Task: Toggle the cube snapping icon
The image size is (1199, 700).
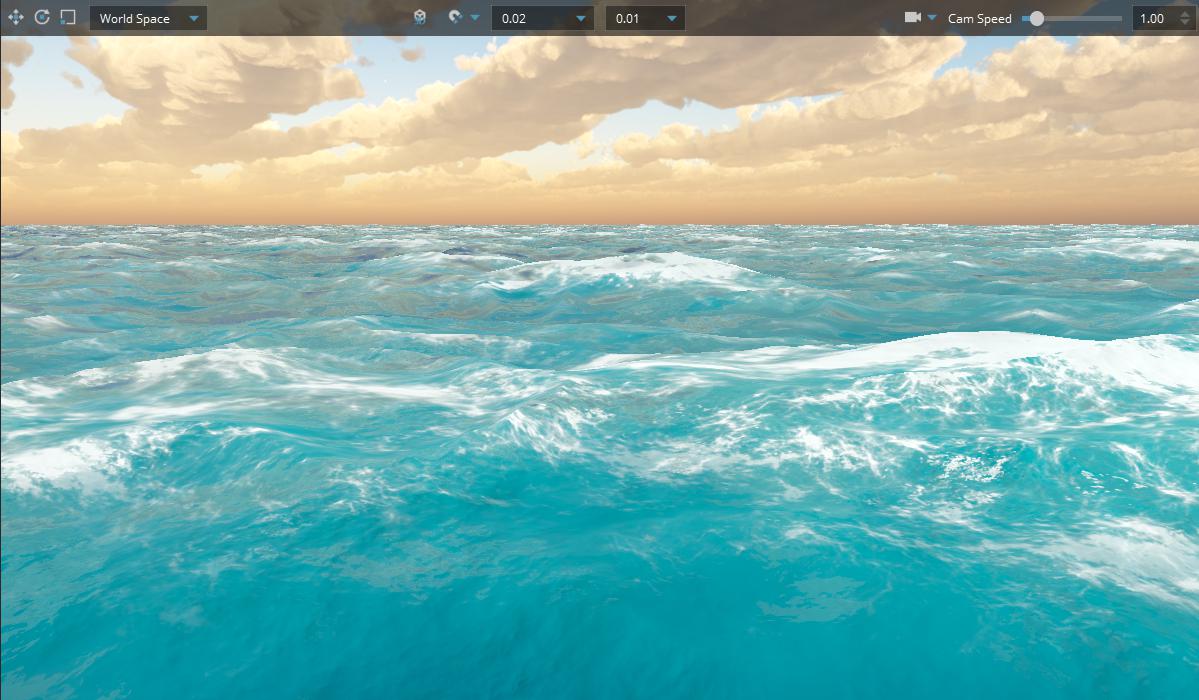Action: pyautogui.click(x=420, y=18)
